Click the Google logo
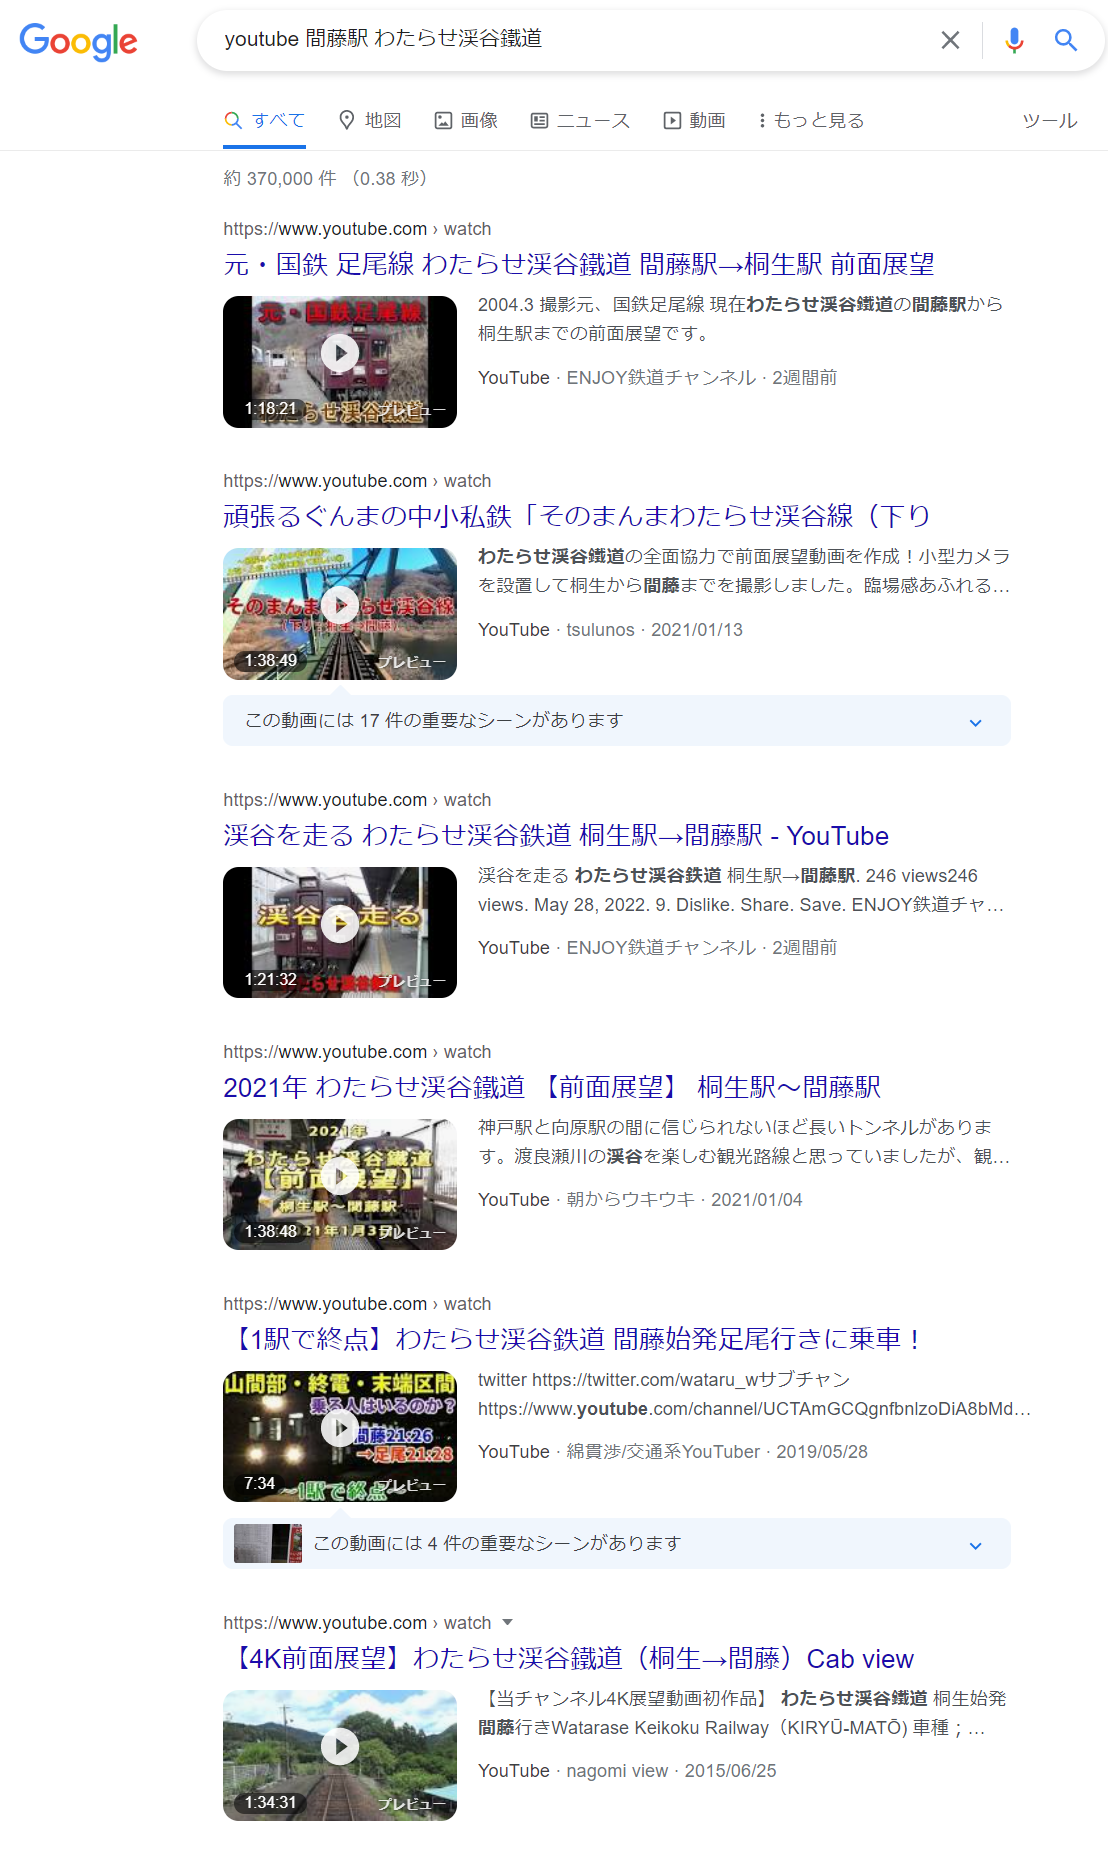 click(x=78, y=41)
